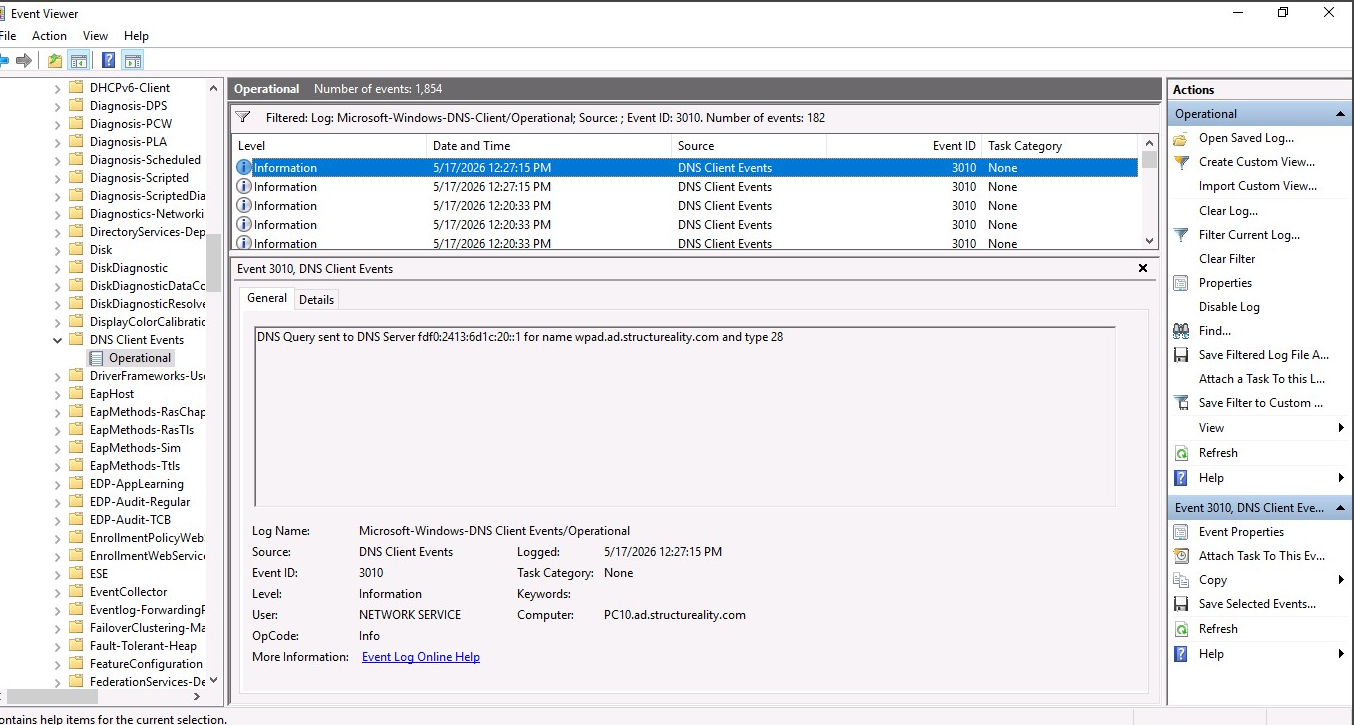Click the Event Properties icon

pos(1181,532)
